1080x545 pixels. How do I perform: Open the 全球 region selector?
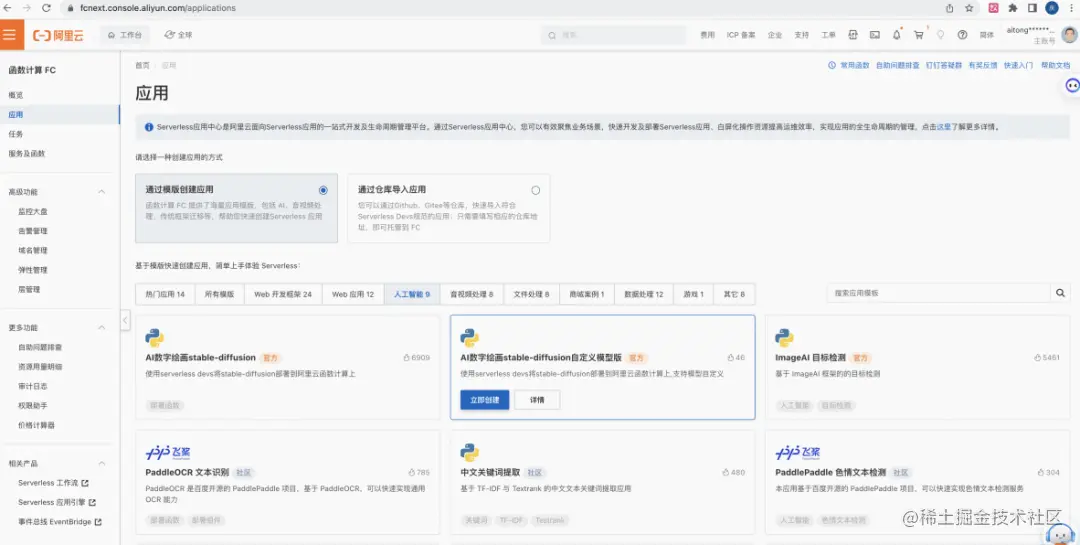(x=178, y=35)
